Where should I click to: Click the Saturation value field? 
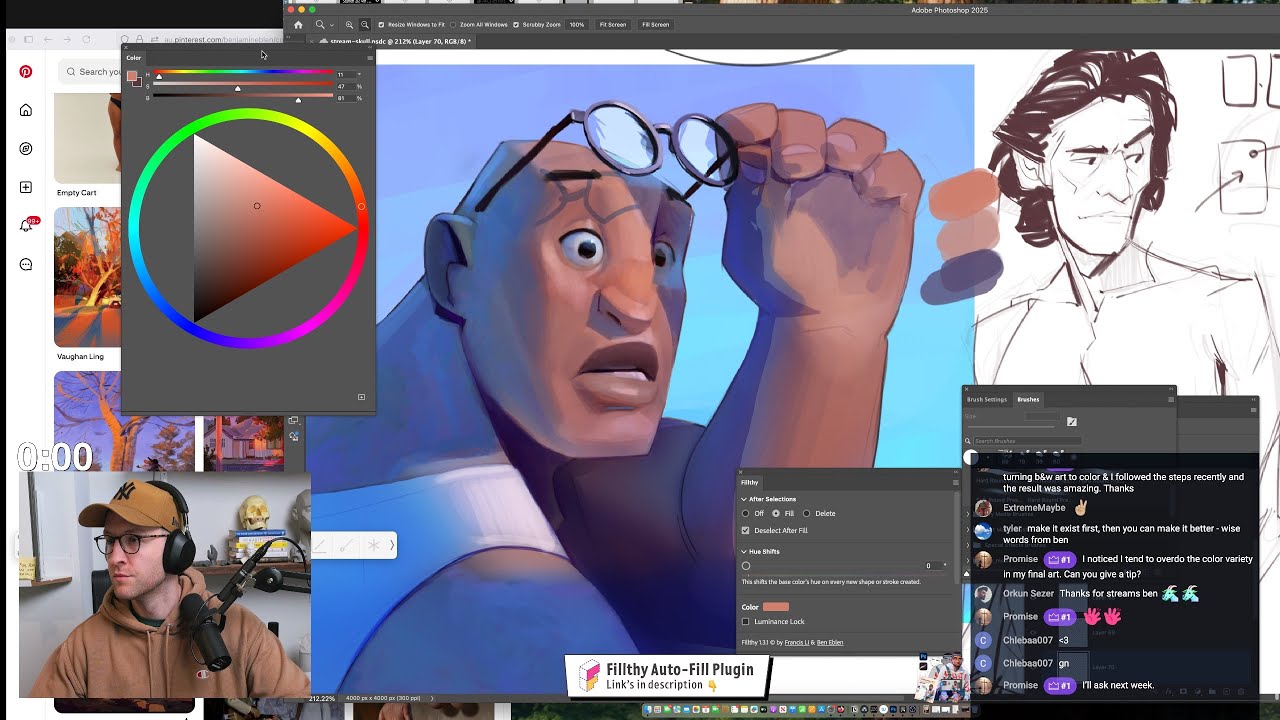pos(344,86)
